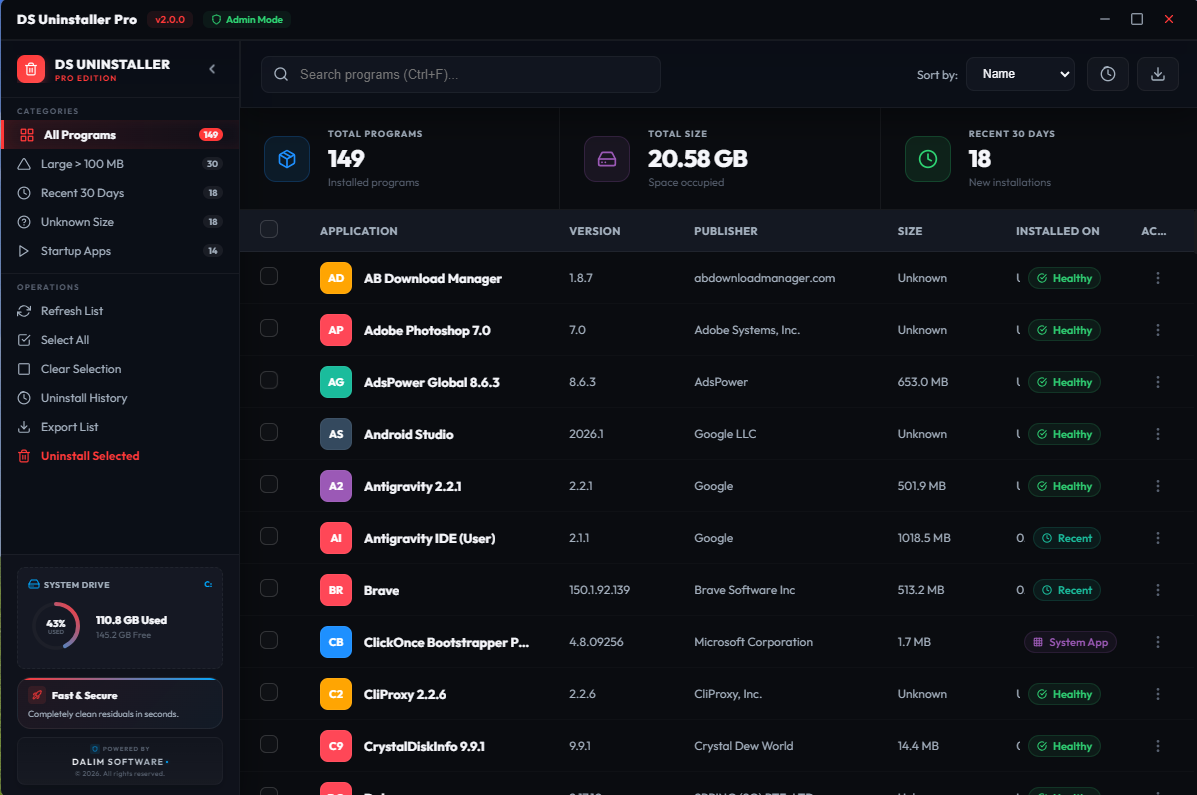This screenshot has height=795, width=1197.
Task: Check the Antigravity IDE (User) checkbox
Action: coord(269,536)
